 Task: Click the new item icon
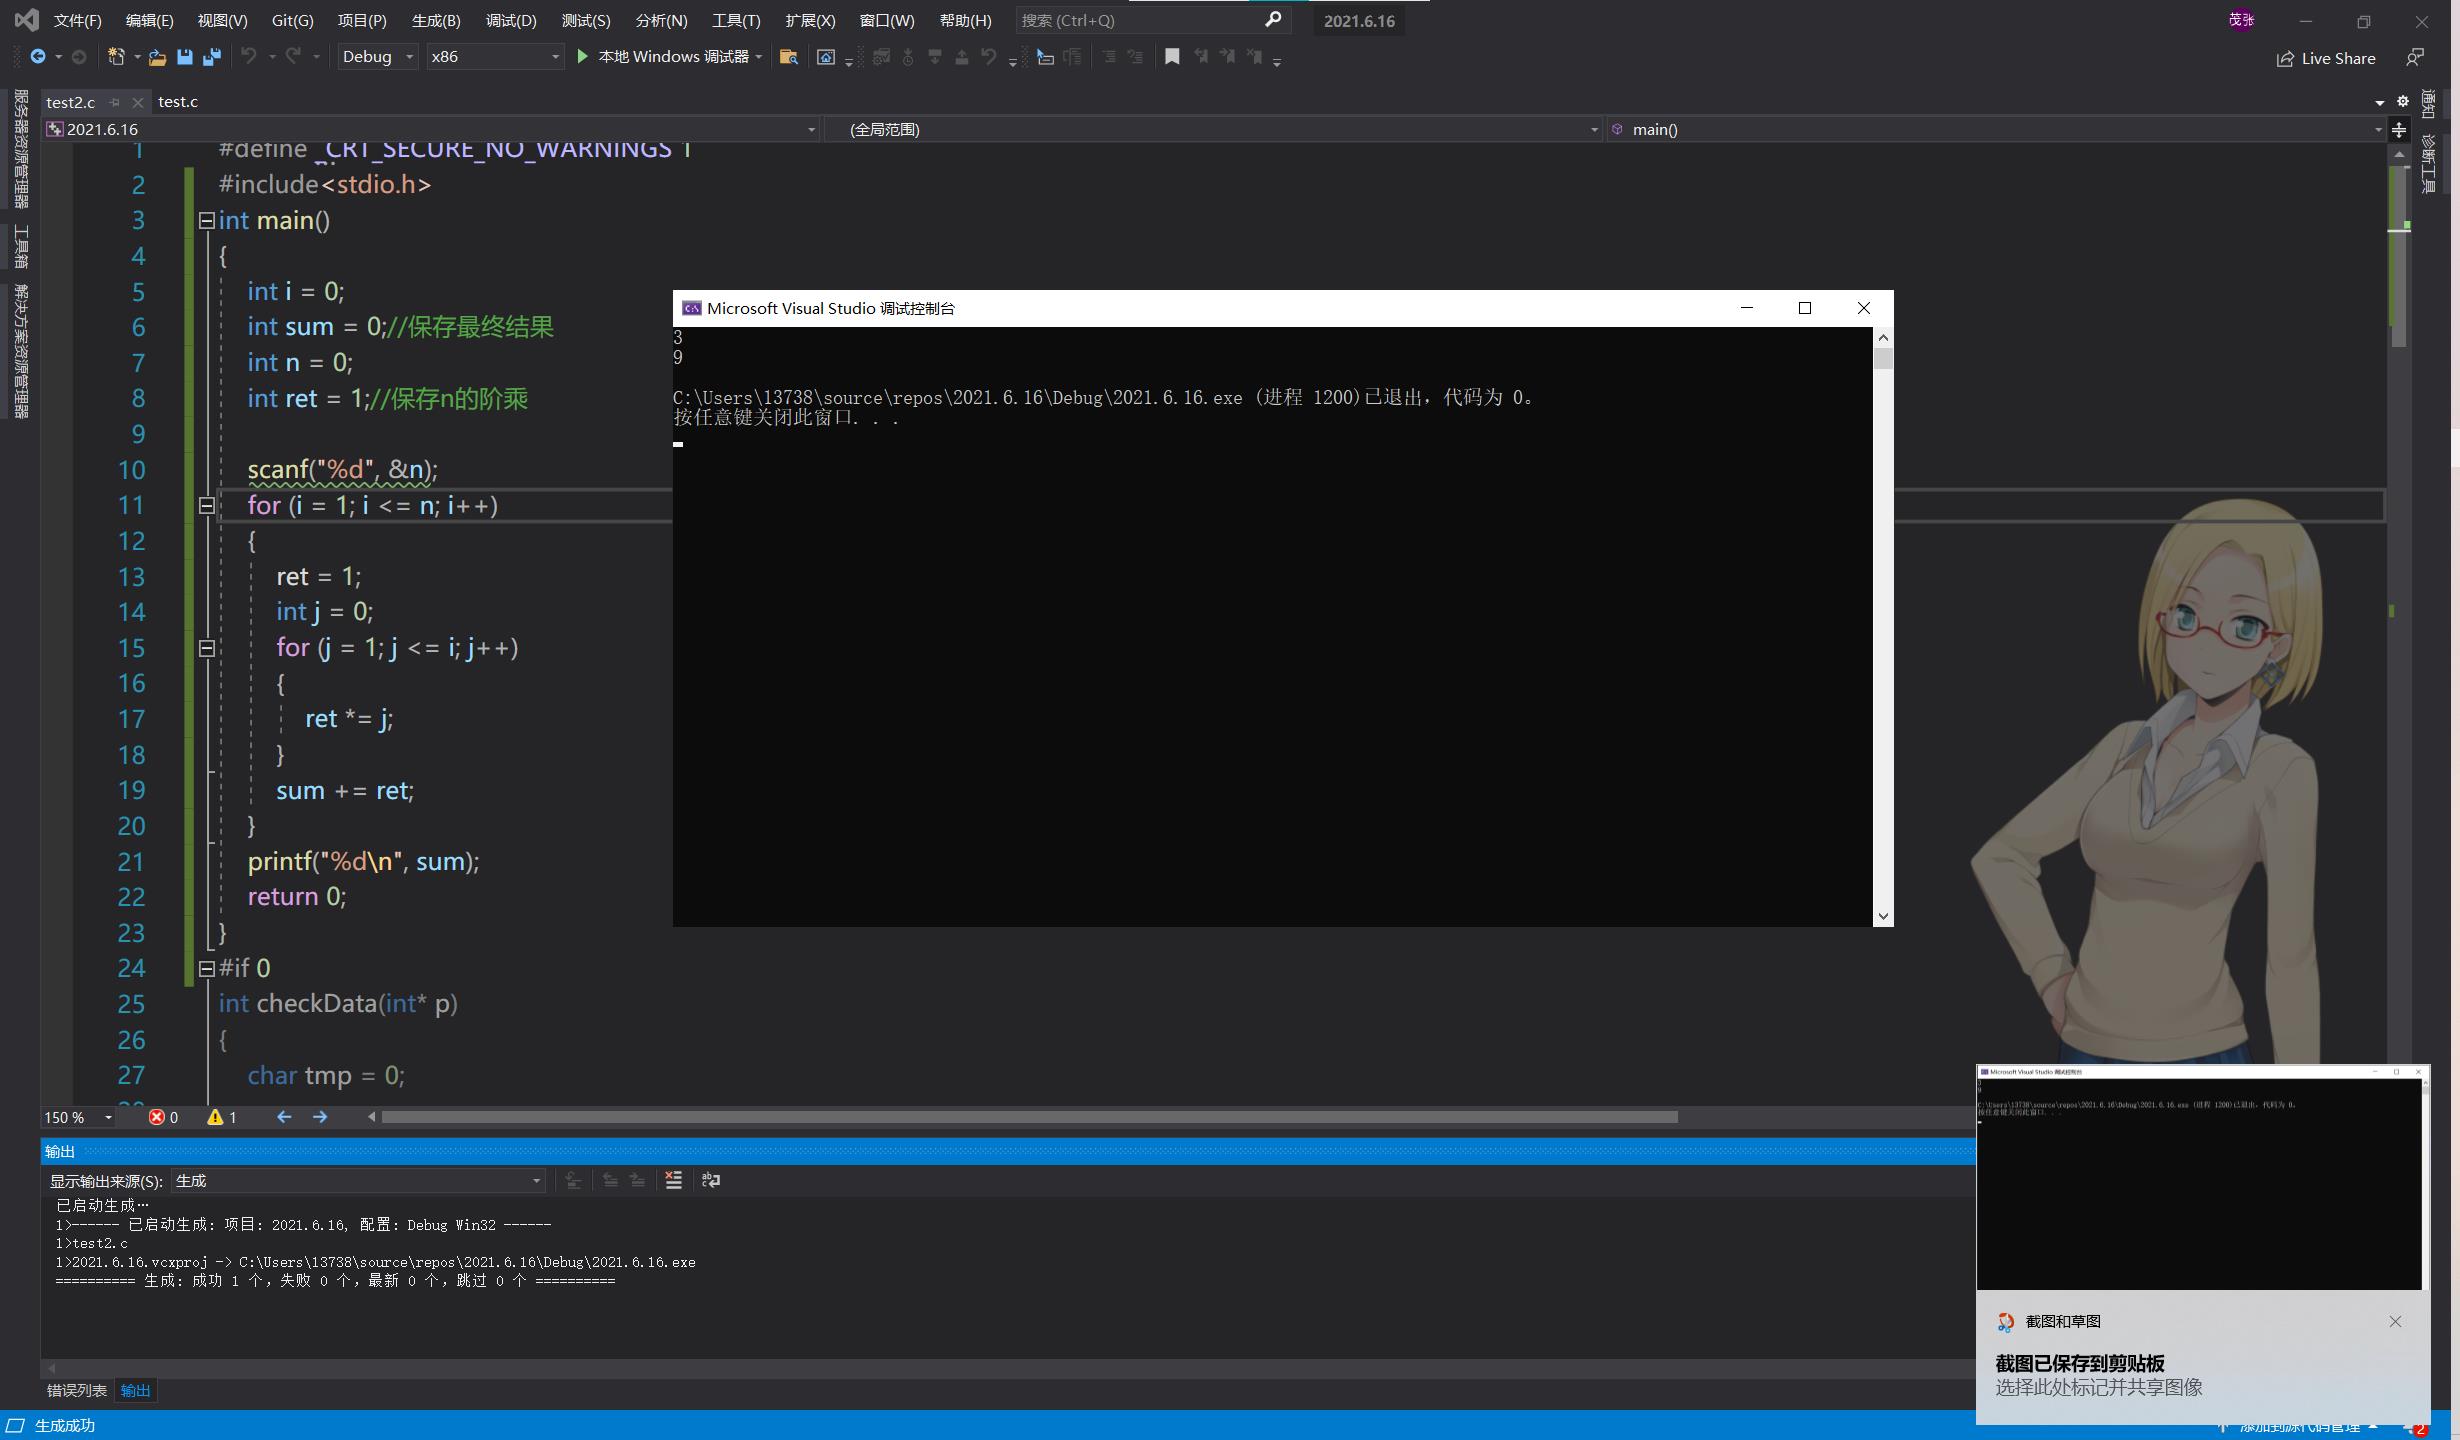click(116, 57)
